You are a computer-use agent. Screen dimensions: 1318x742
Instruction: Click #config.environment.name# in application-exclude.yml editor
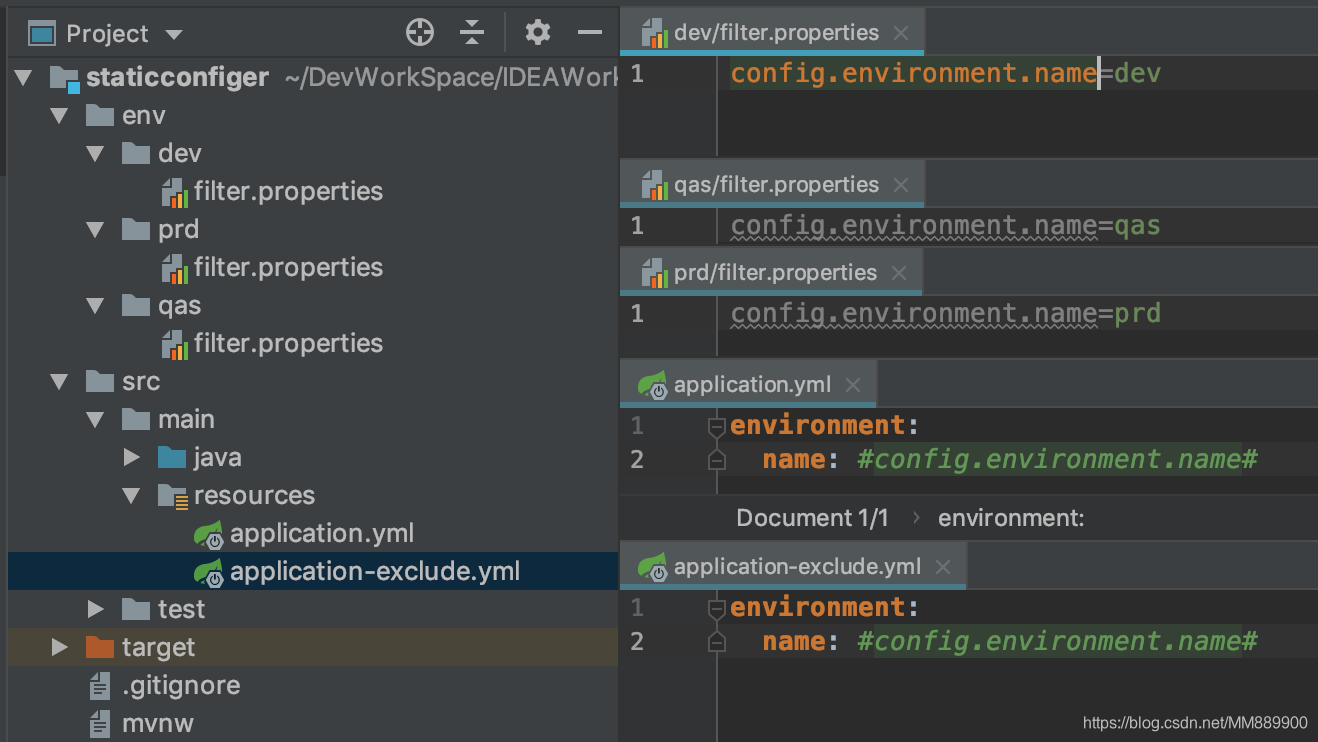coord(1057,641)
